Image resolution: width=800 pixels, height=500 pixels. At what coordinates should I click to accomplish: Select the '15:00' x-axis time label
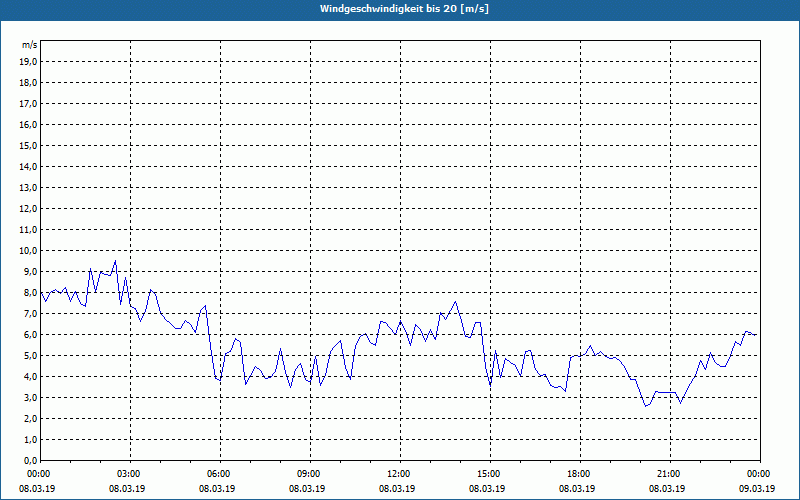490,474
